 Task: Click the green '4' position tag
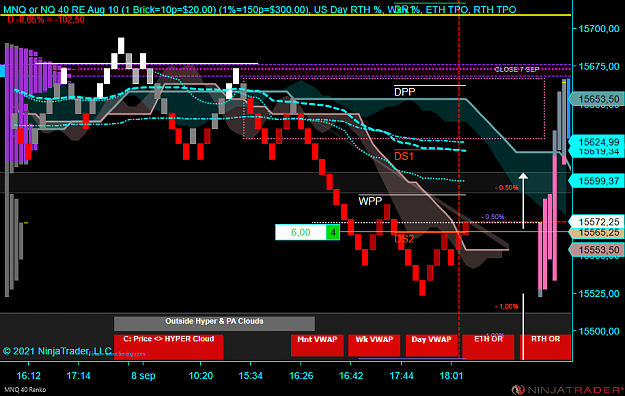pos(333,232)
